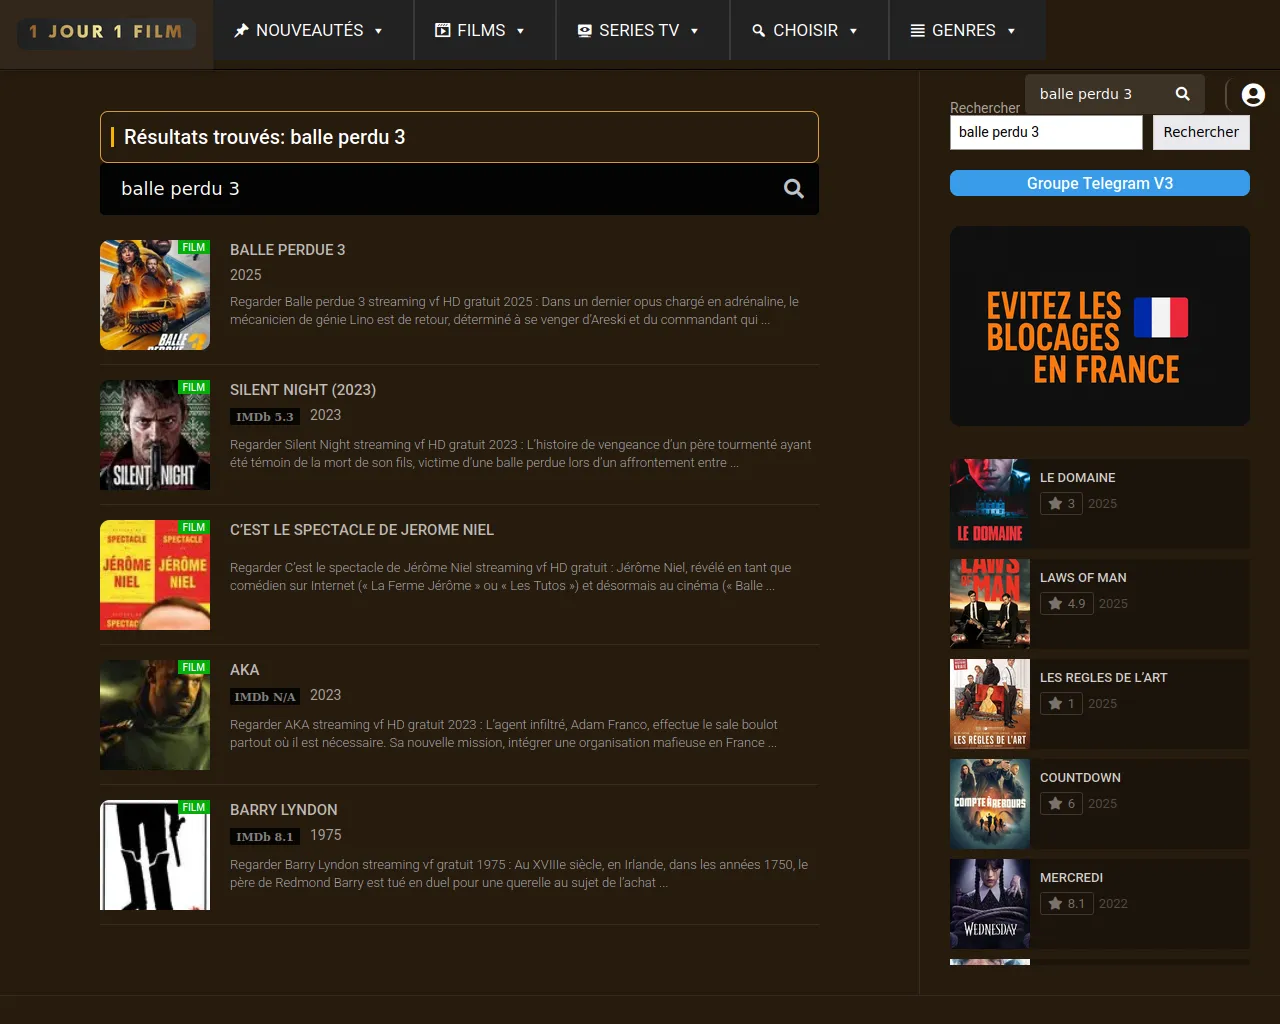Click the film icon beside FILMS
The width and height of the screenshot is (1280, 1024).
(x=442, y=31)
